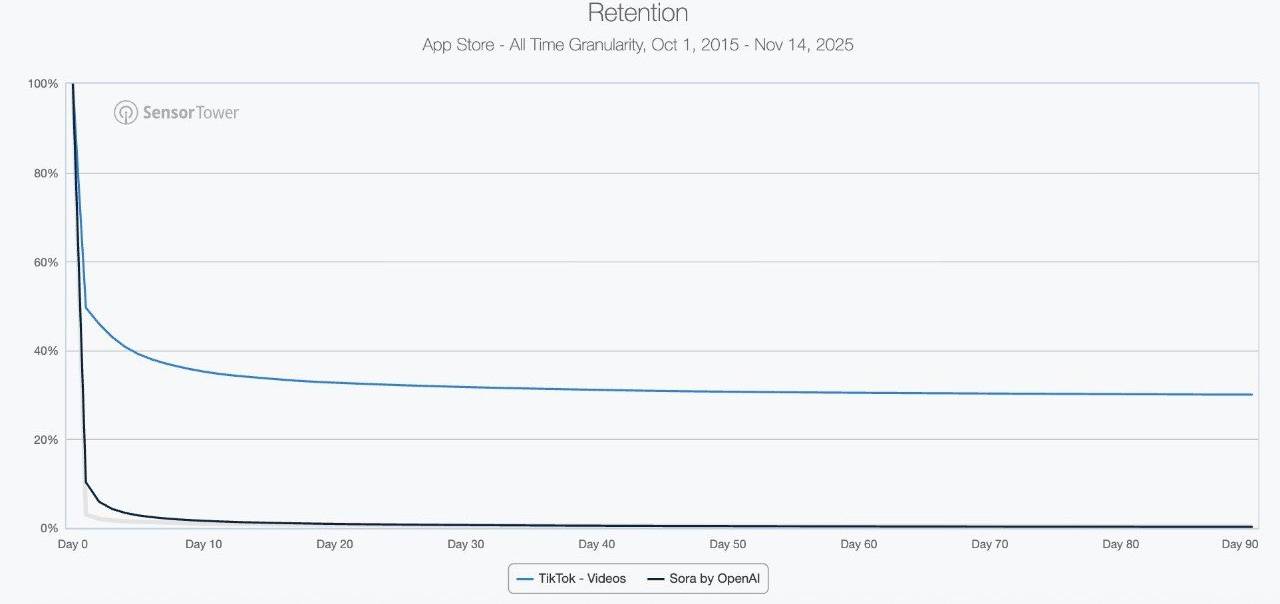Click the Sensor Tower watermark text

[190, 112]
